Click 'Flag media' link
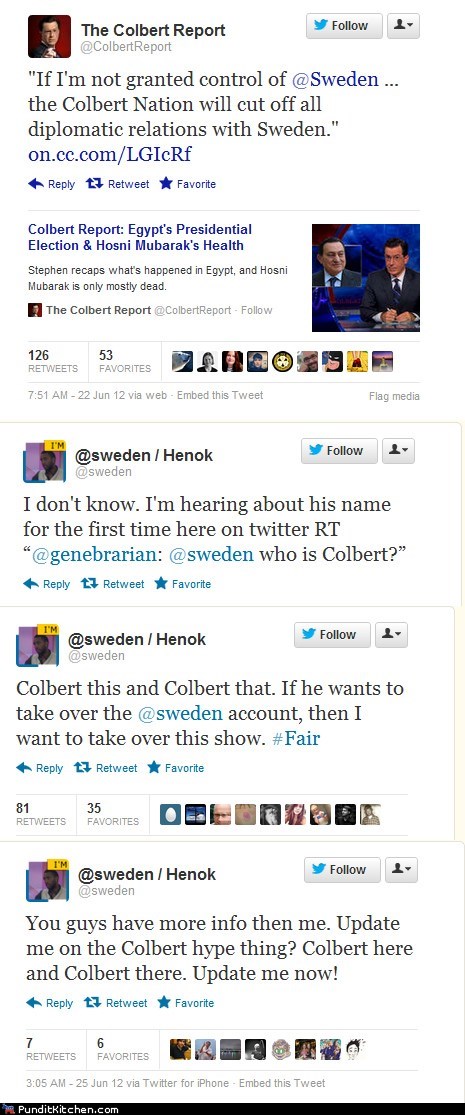This screenshot has height=1115, width=465. (x=394, y=396)
